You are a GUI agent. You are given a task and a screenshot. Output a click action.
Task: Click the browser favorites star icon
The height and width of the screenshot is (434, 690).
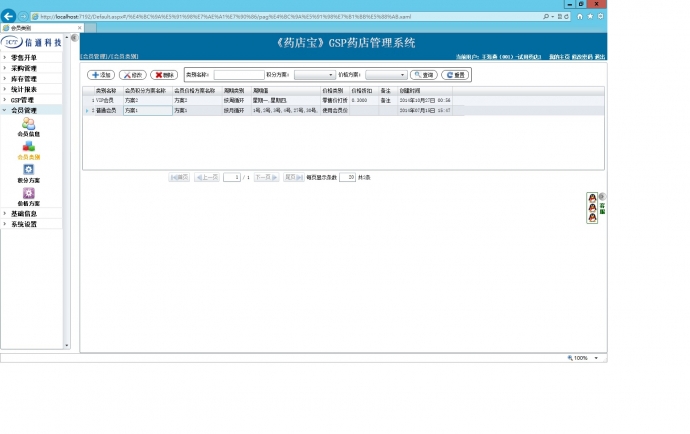click(x=590, y=16)
